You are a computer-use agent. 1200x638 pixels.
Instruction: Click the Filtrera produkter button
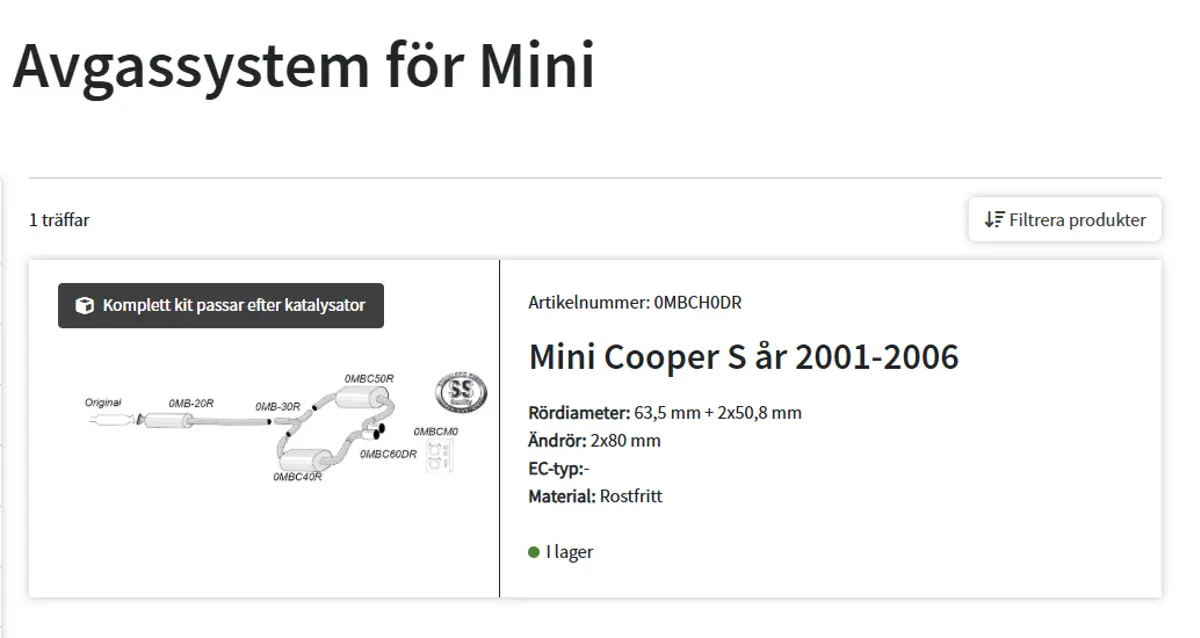point(1065,220)
